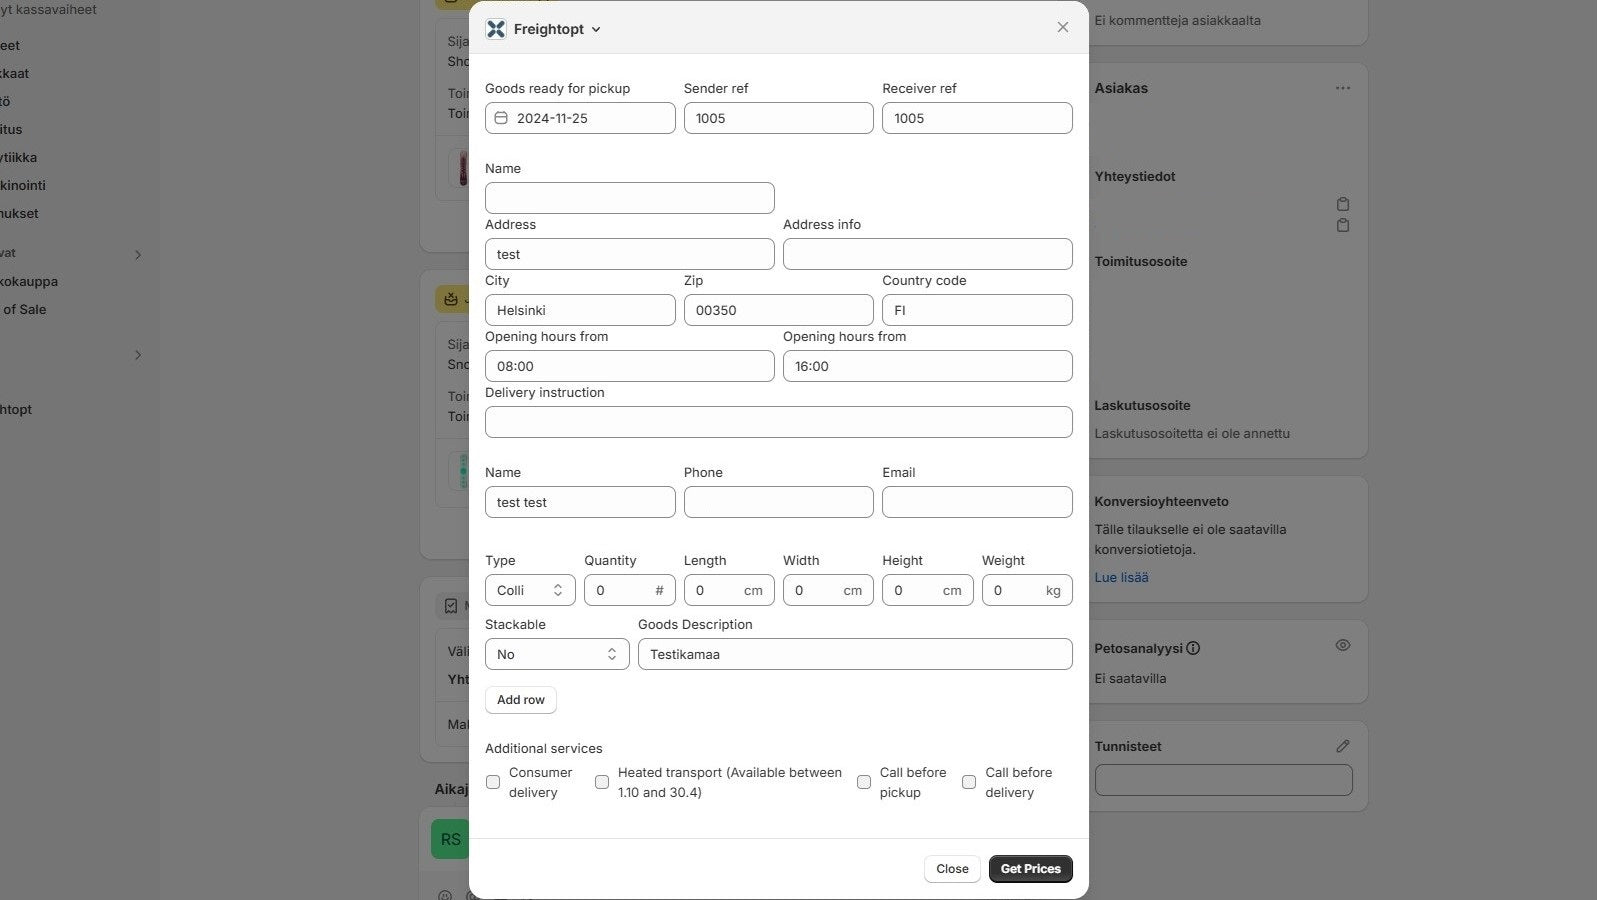Expand the sidebar submenu chevron
The image size is (1600, 900).
coord(138,355)
